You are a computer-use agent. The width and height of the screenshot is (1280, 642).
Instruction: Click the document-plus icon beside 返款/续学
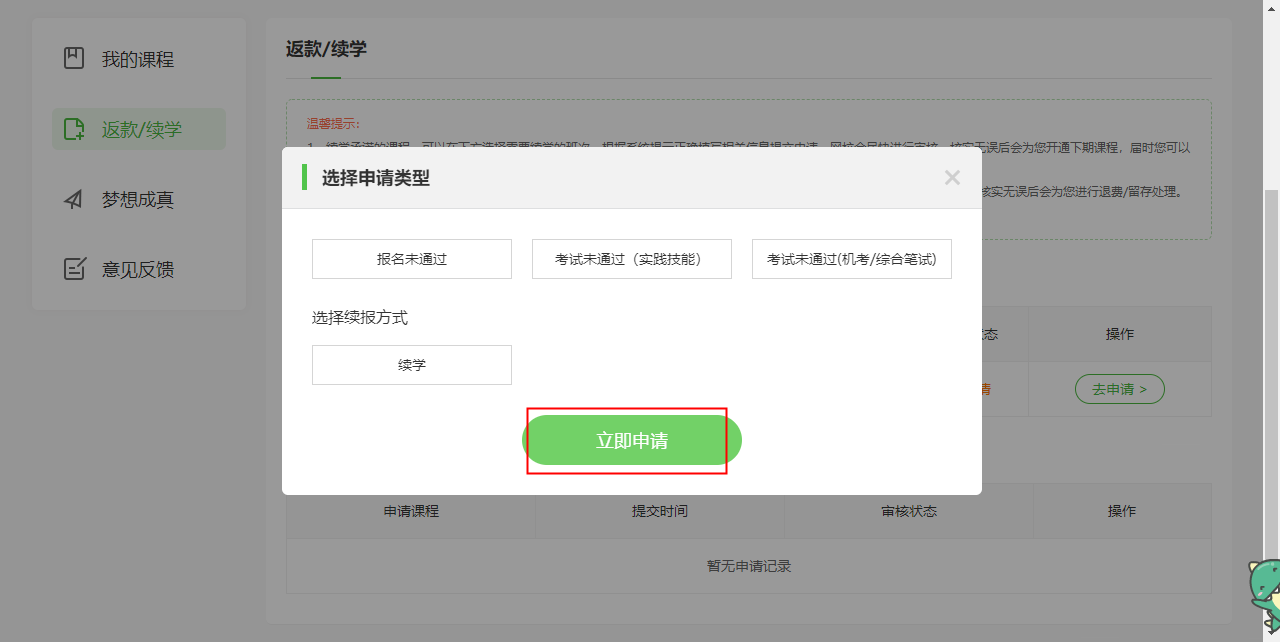pyautogui.click(x=74, y=129)
